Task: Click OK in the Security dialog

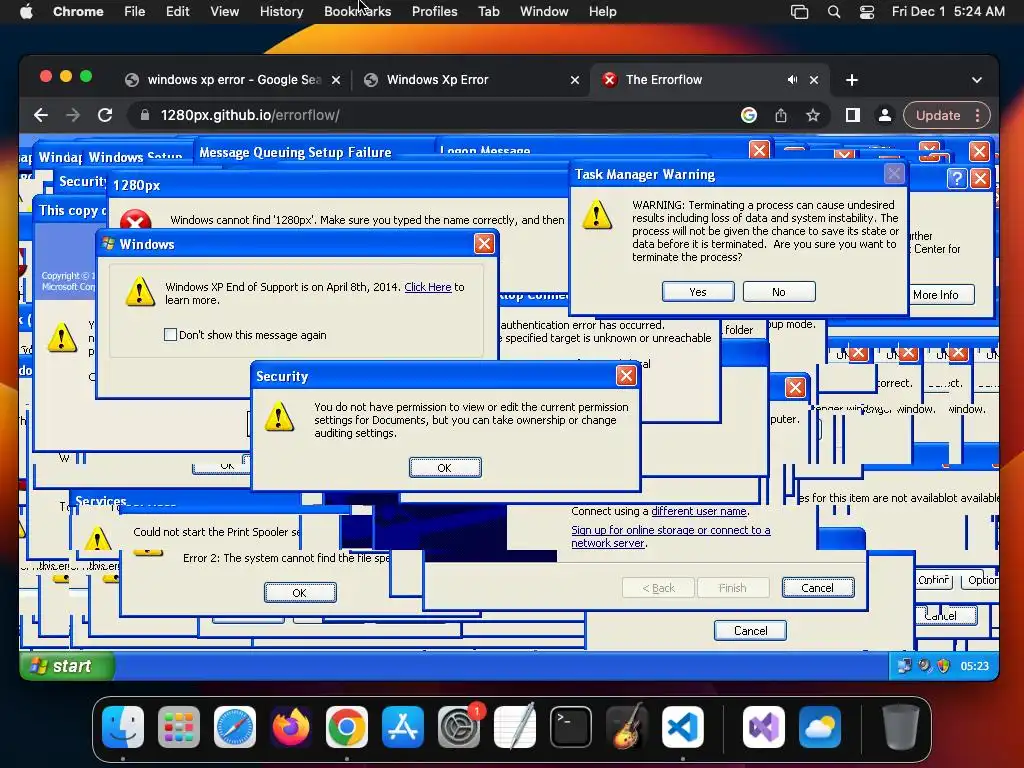Action: tap(445, 468)
